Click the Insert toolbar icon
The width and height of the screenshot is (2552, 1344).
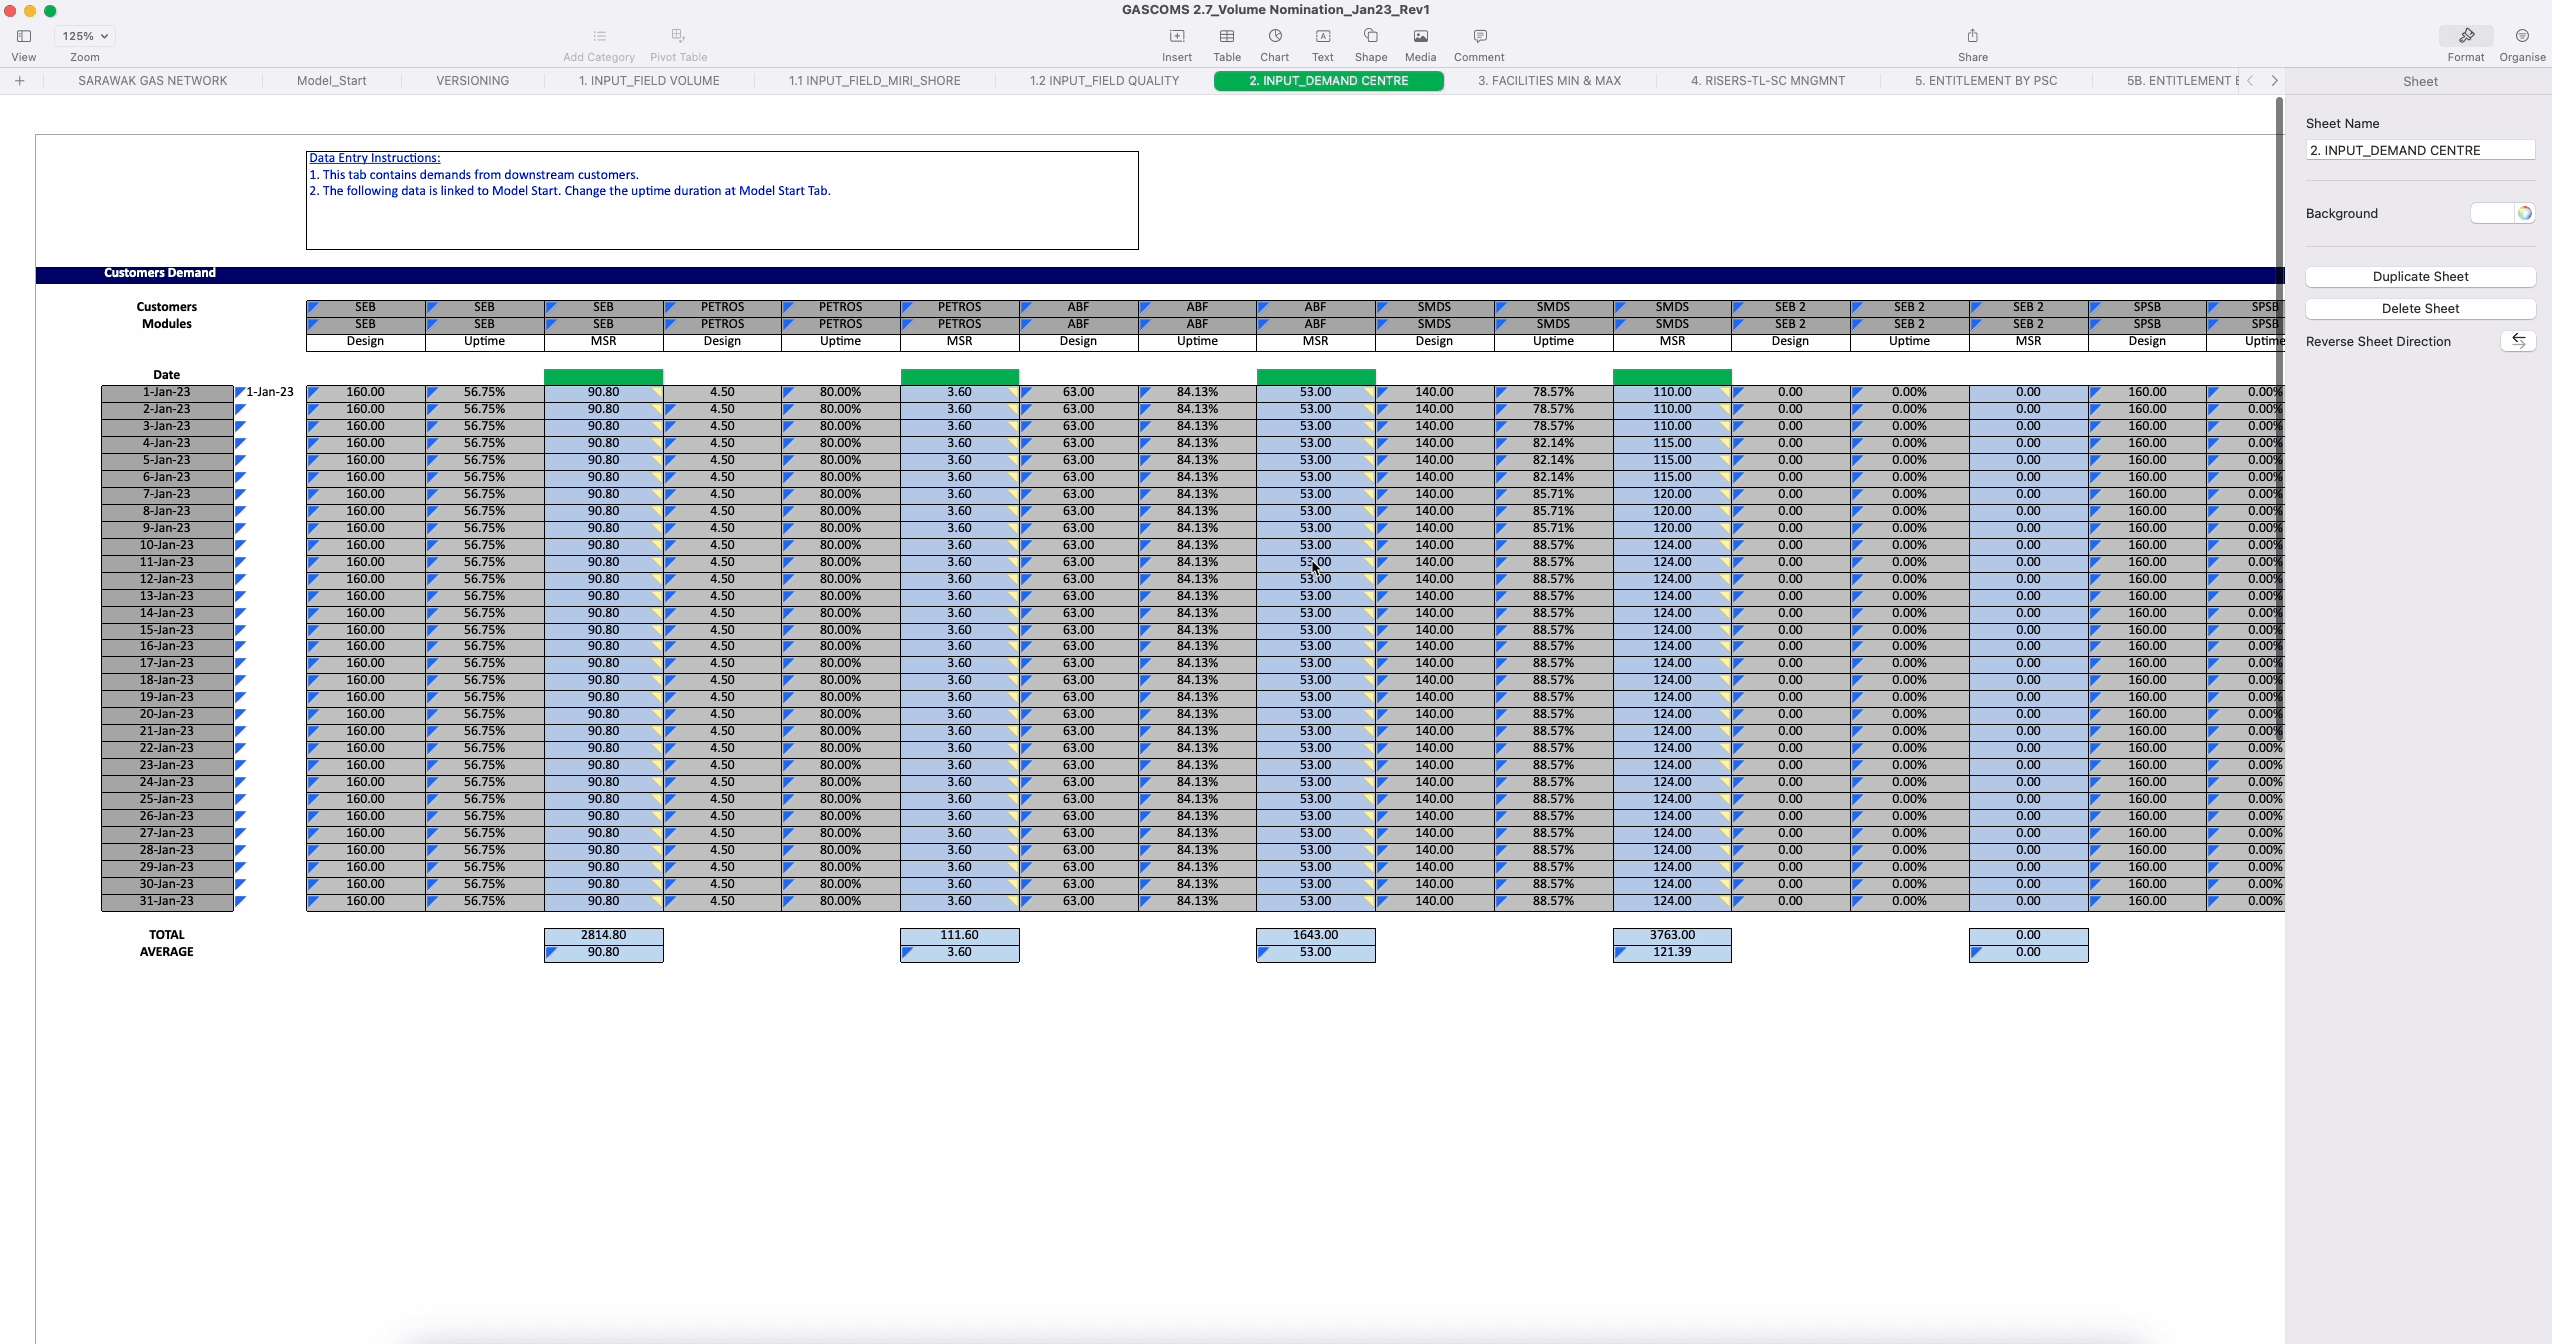click(x=1176, y=36)
